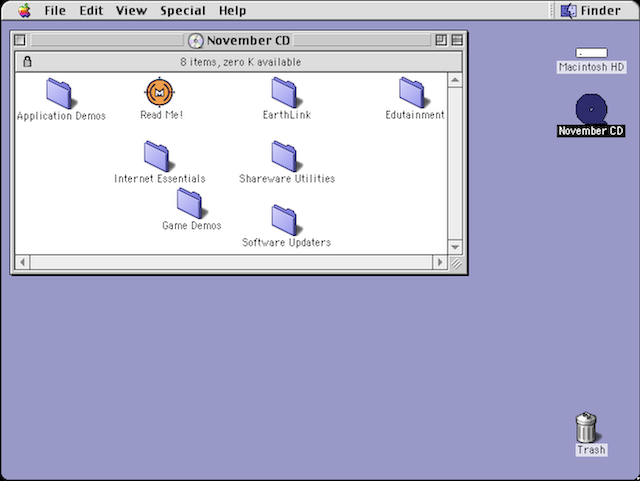This screenshot has height=481, width=640.
Task: Open the Special menu
Action: (x=182, y=11)
